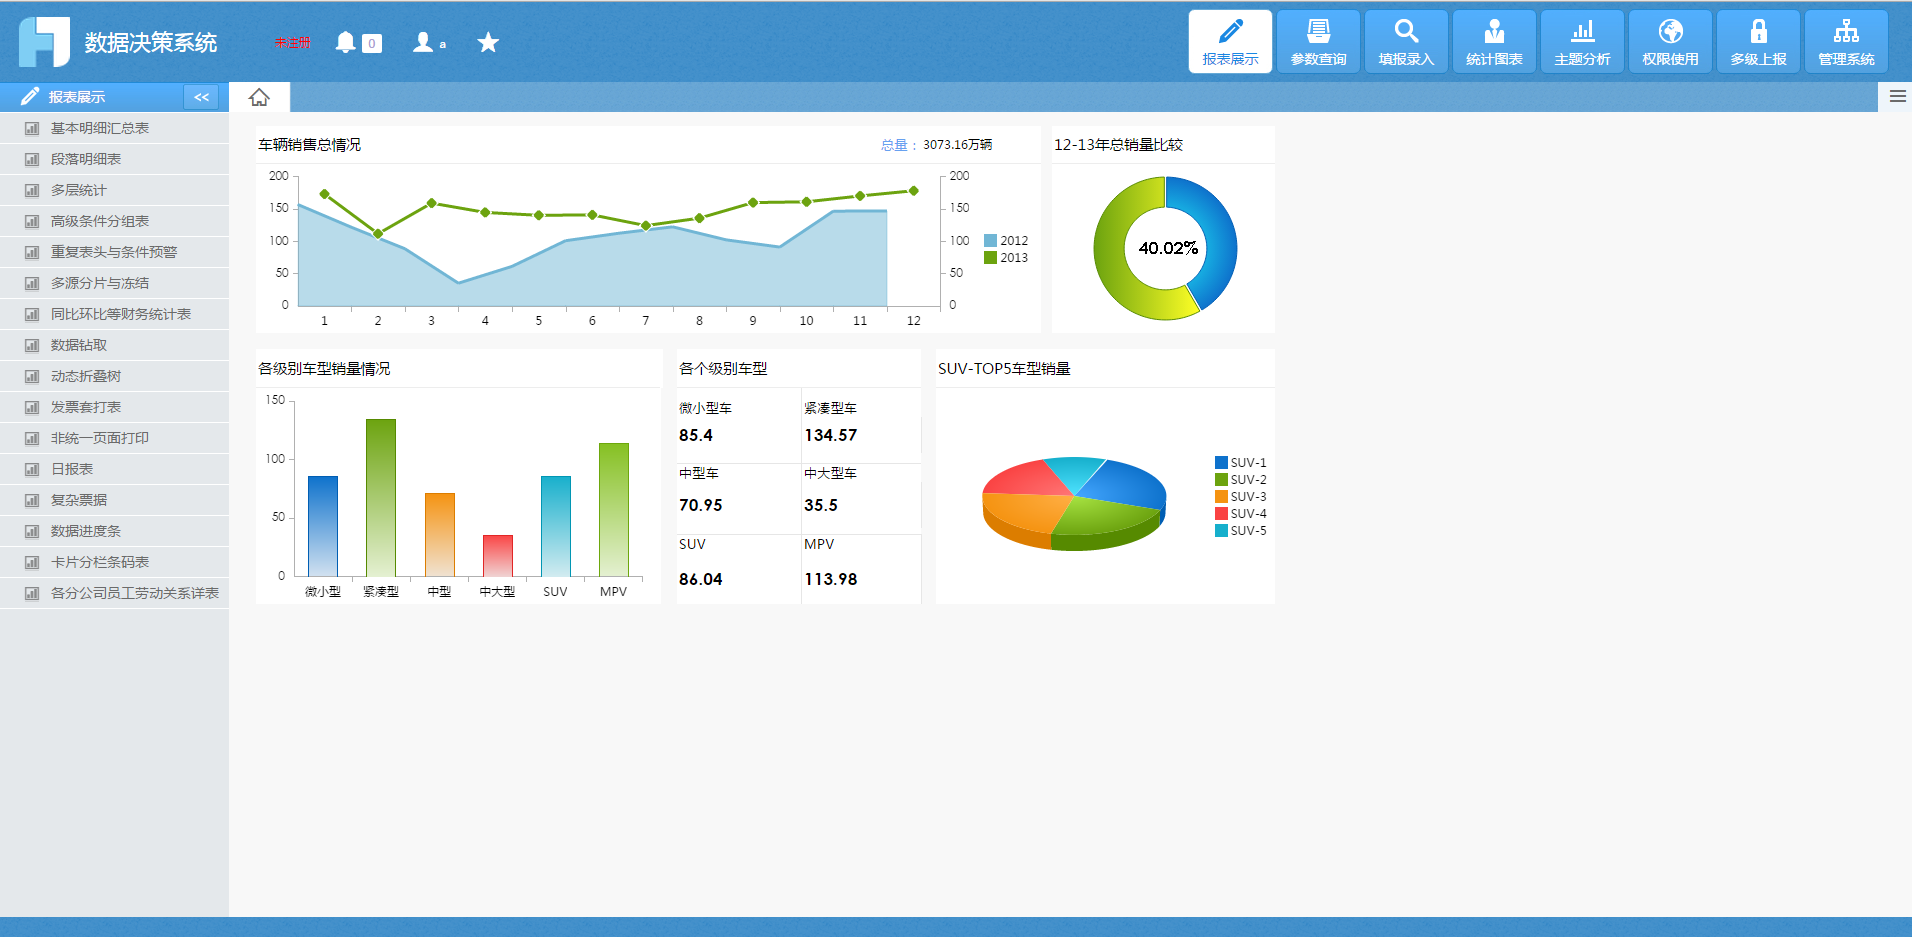
Task: Toggle 2013 series in chart legend
Action: (x=1006, y=258)
